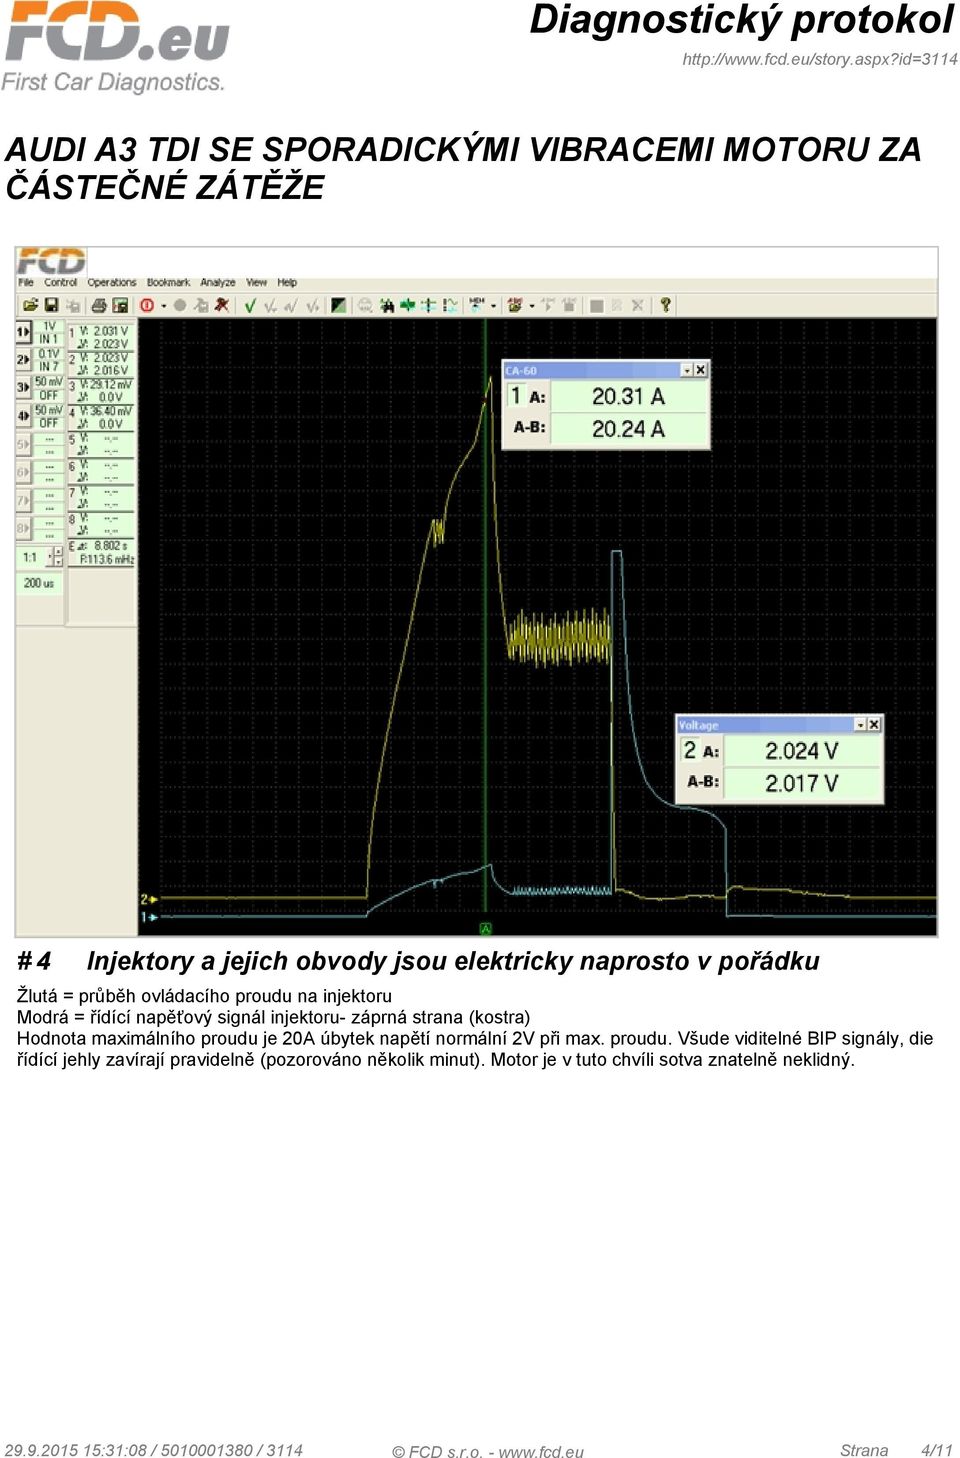
Task: Expand dropdown arrow beside red record icon
Action: pyautogui.click(x=164, y=305)
